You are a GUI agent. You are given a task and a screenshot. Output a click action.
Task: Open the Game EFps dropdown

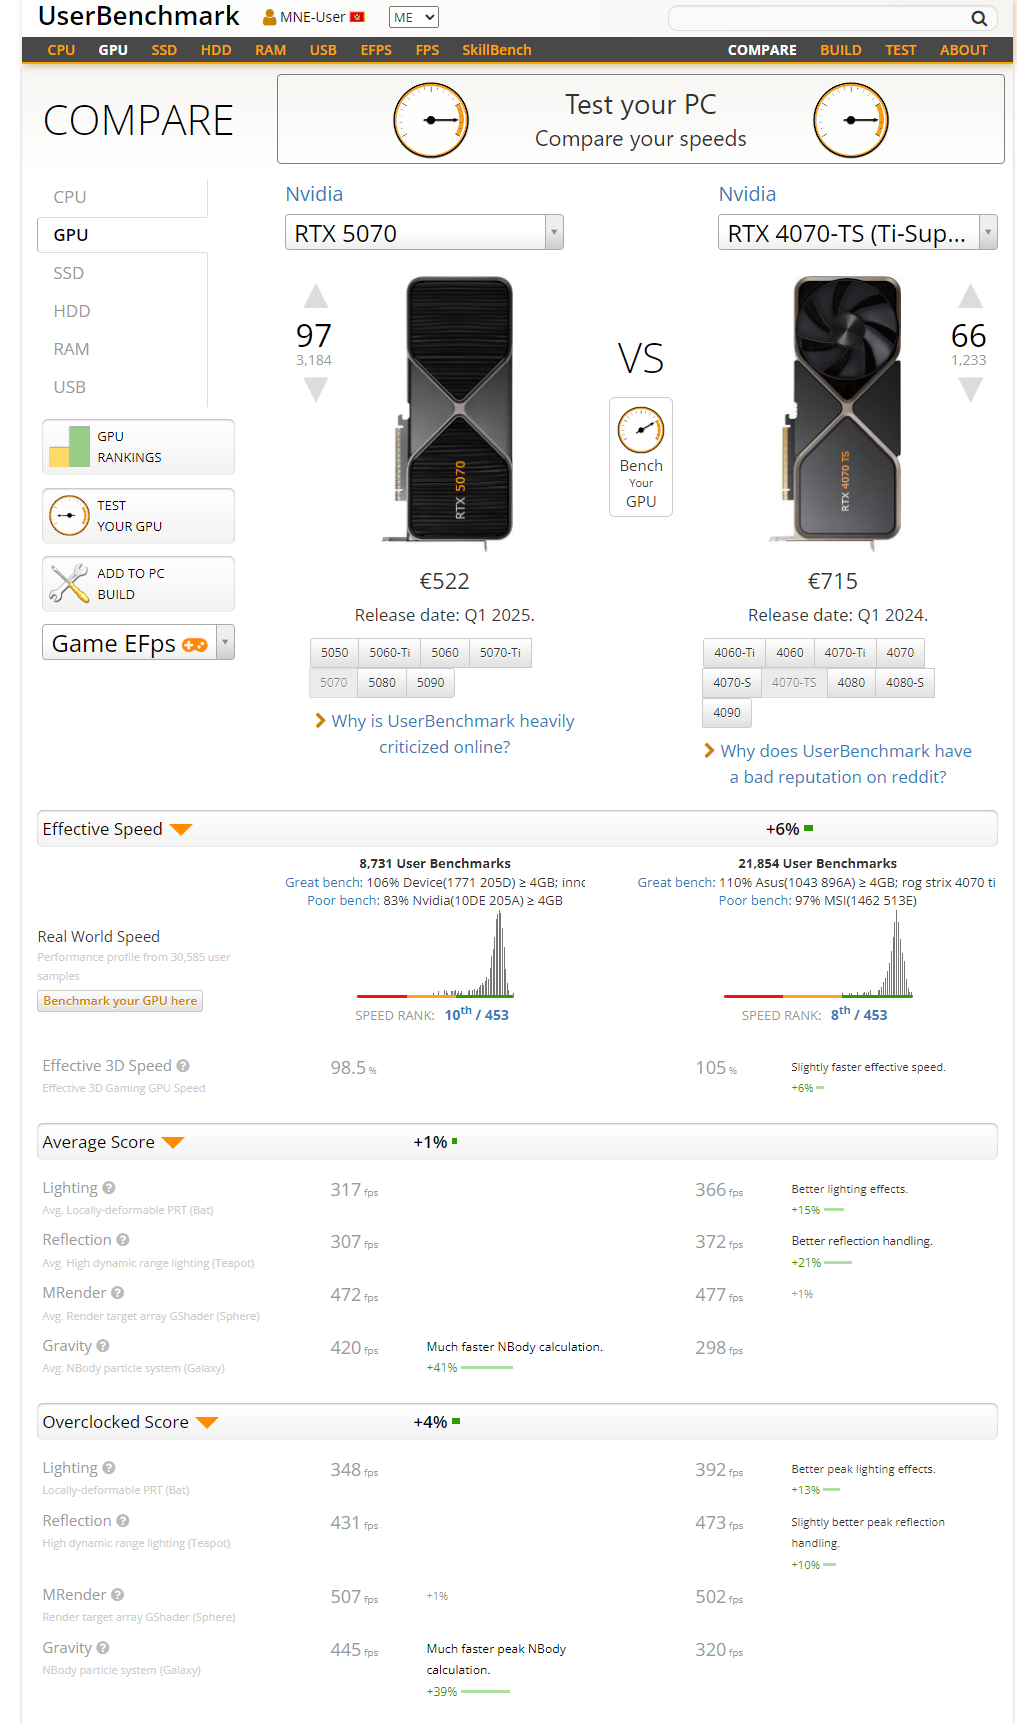pos(138,643)
